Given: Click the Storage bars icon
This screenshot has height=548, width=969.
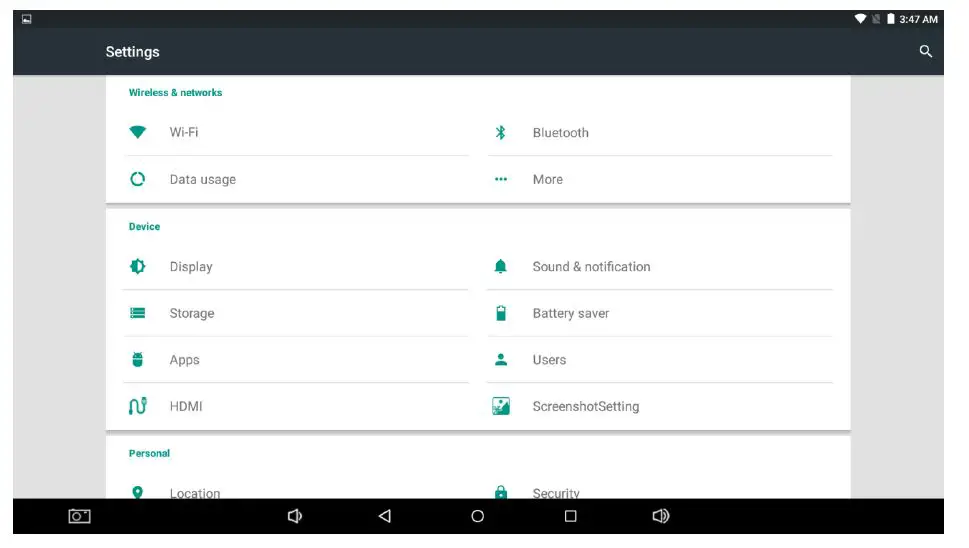Looking at the screenshot, I should (x=137, y=313).
